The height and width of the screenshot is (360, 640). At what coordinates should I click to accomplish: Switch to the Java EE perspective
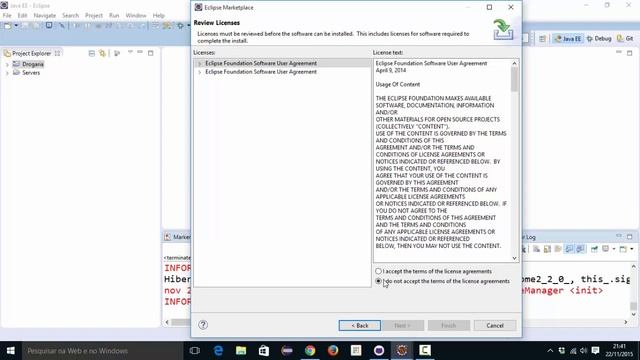click(x=567, y=38)
